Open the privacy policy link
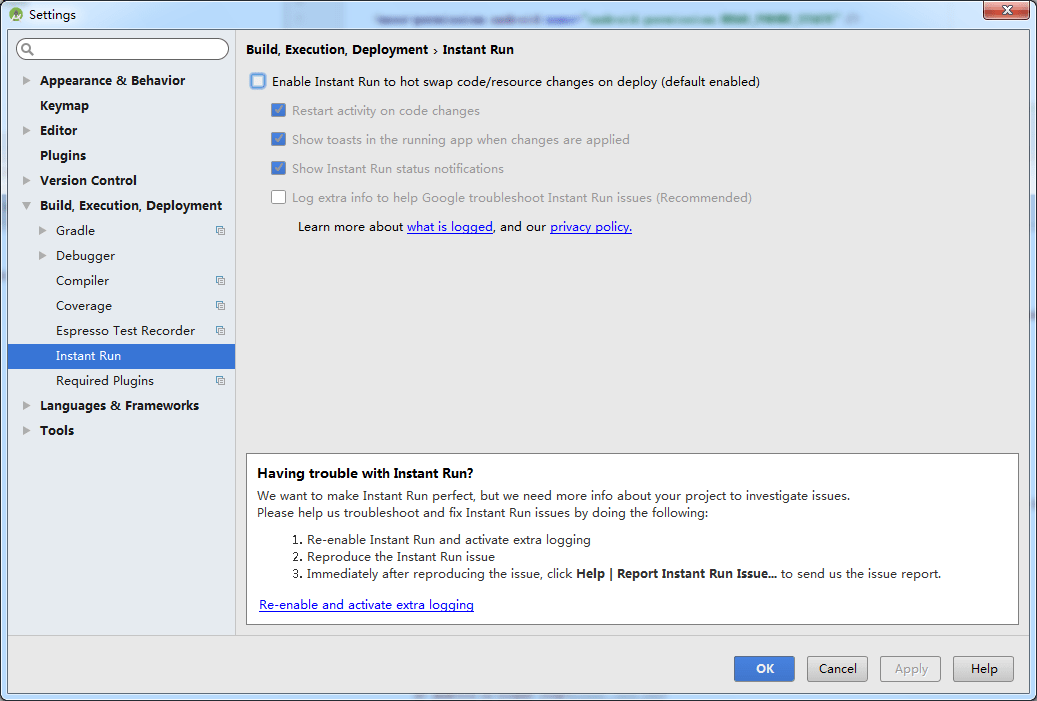This screenshot has height=701, width=1037. (x=591, y=227)
